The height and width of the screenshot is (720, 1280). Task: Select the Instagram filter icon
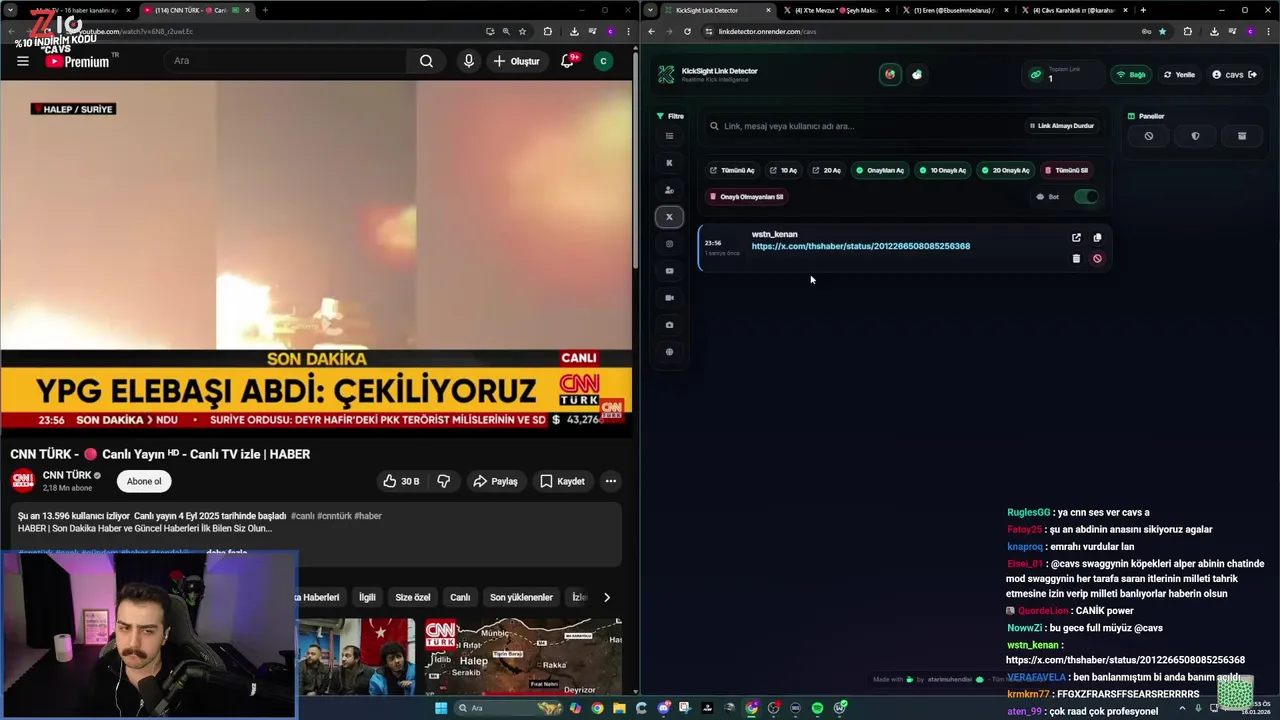pos(669,243)
